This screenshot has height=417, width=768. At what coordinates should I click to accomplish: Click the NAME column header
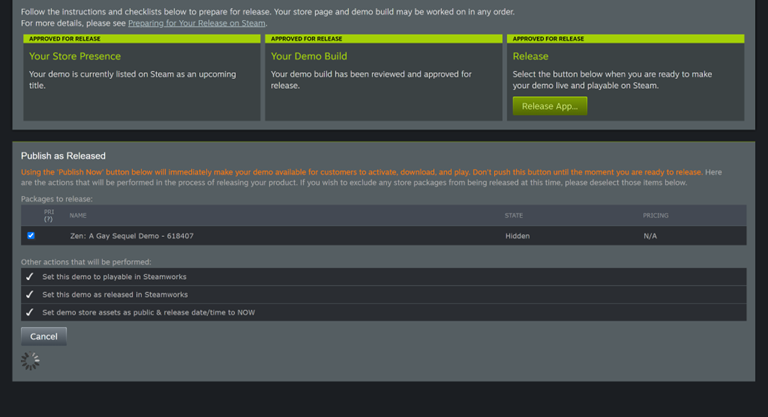coord(78,215)
